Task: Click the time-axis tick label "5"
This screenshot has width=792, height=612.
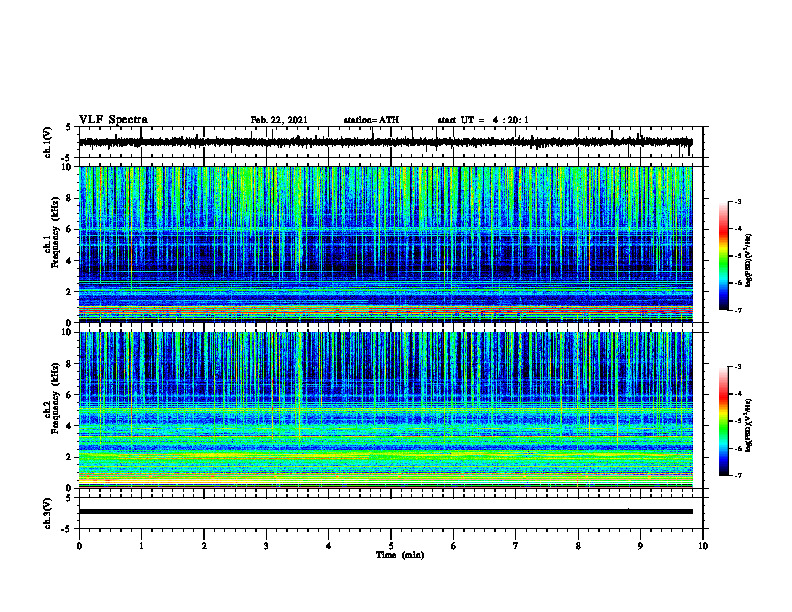Action: tap(391, 546)
